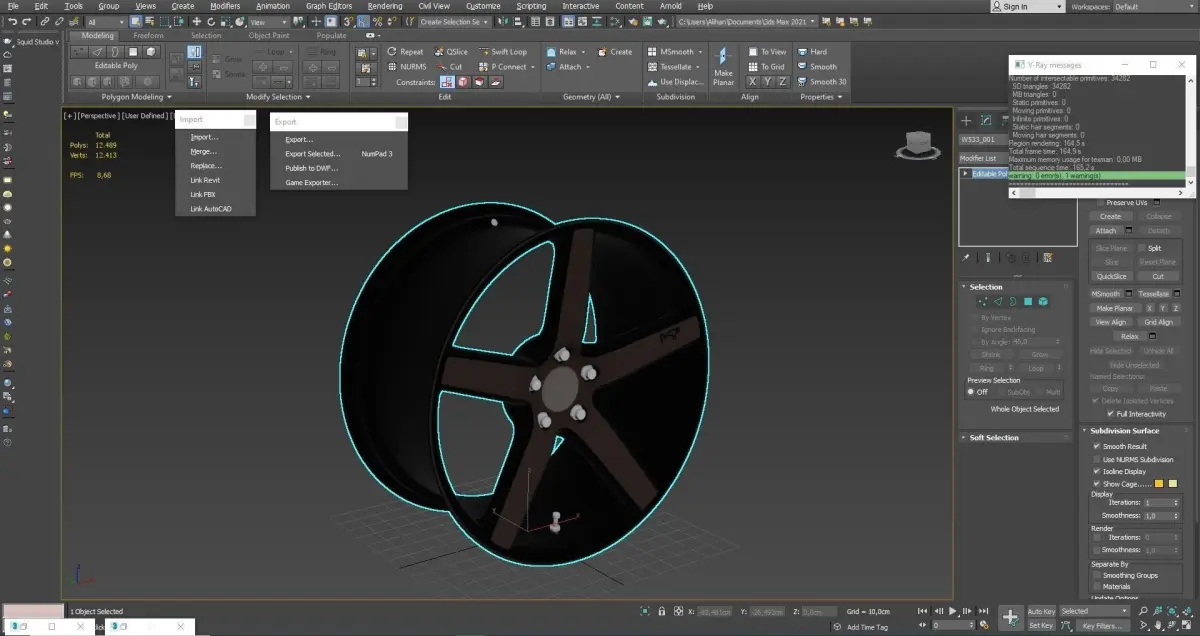Choose the Select and Move tool

(197, 21)
